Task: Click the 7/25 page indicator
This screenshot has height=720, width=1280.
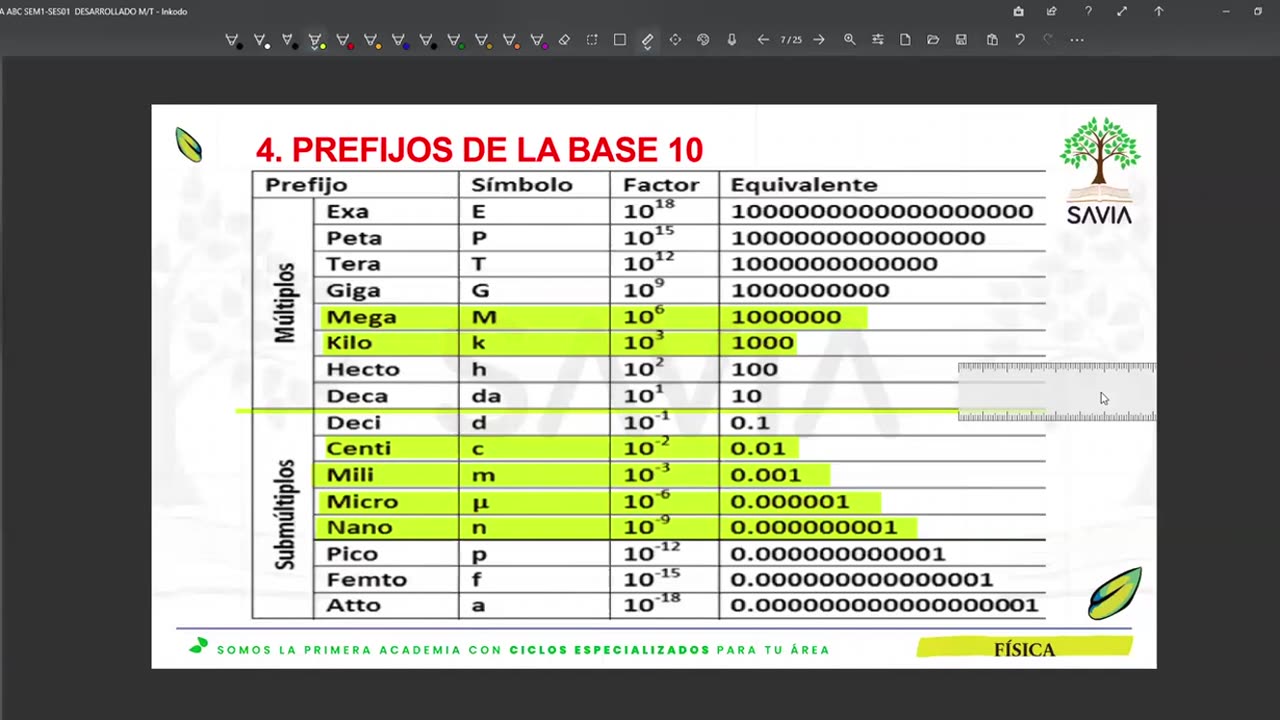Action: (791, 40)
